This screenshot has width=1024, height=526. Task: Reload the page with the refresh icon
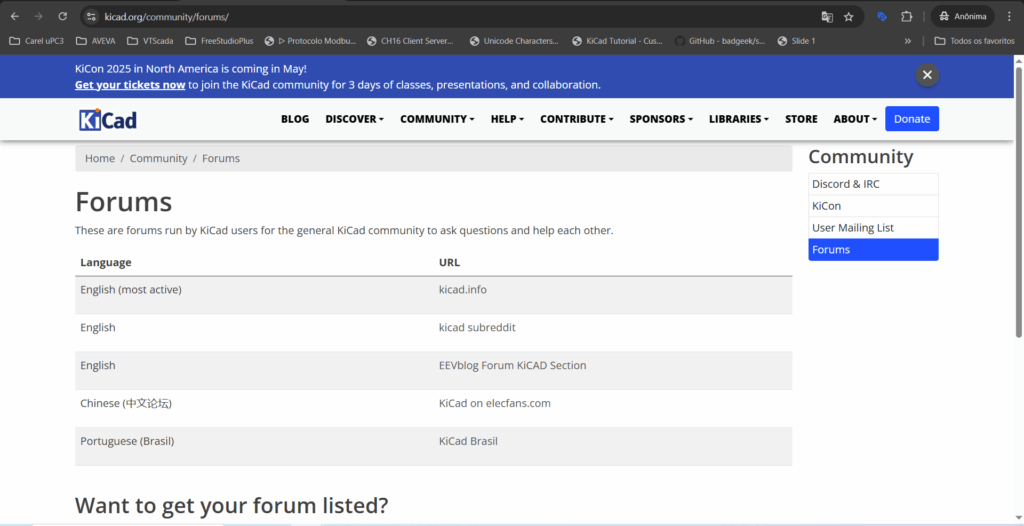coord(63,16)
